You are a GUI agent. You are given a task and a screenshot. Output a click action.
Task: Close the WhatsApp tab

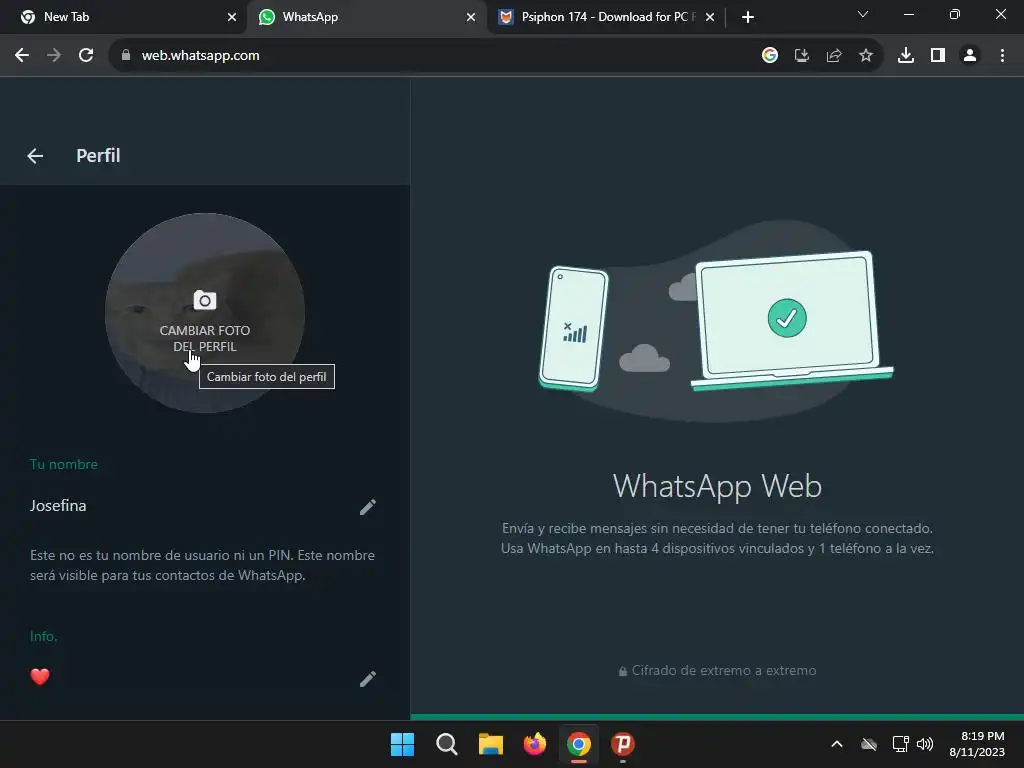click(471, 17)
